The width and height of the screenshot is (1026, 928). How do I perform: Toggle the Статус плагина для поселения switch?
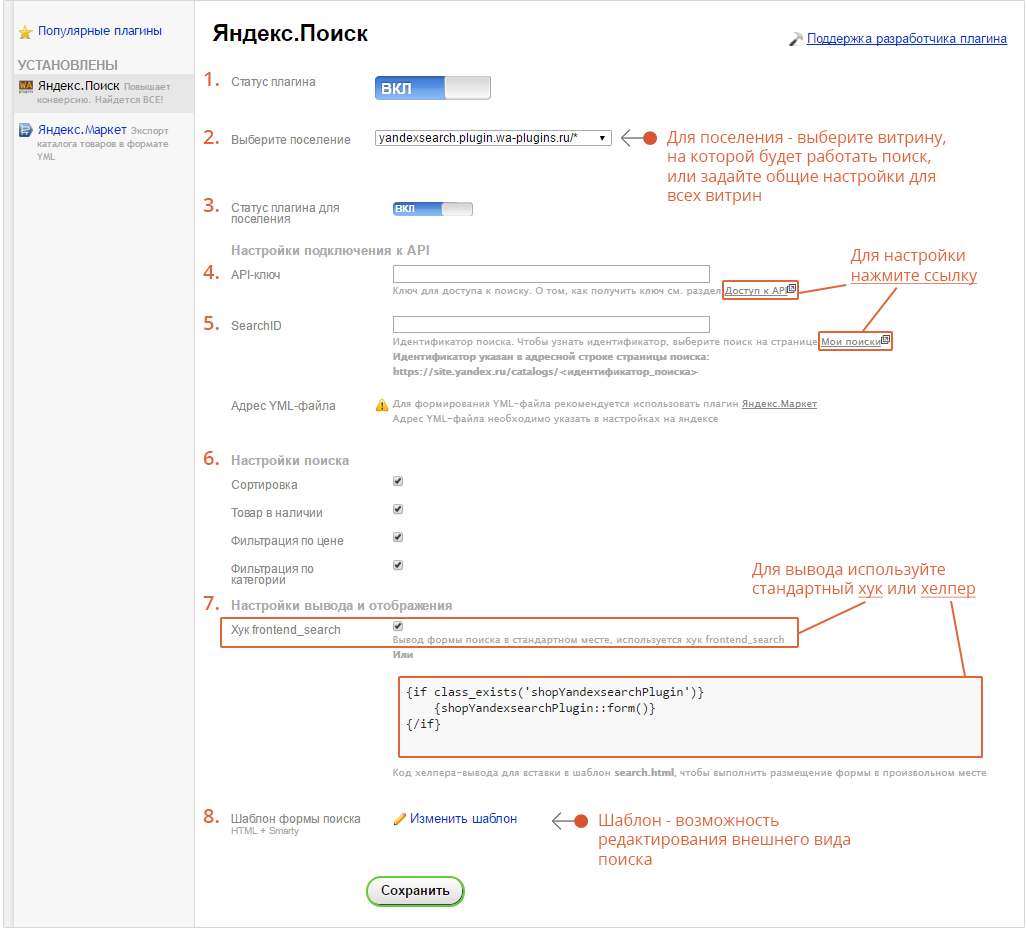pos(433,209)
